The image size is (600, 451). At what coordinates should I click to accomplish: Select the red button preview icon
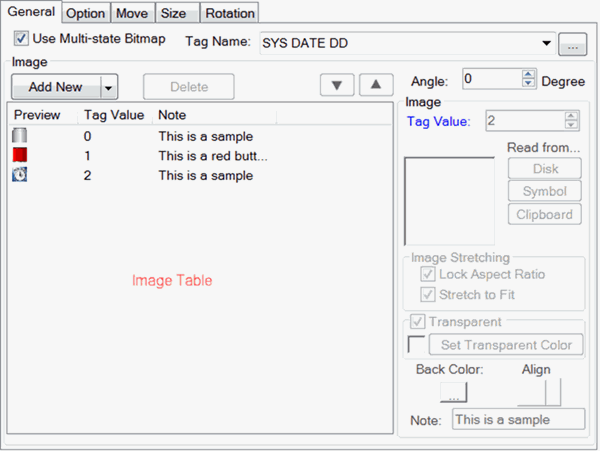(19, 155)
